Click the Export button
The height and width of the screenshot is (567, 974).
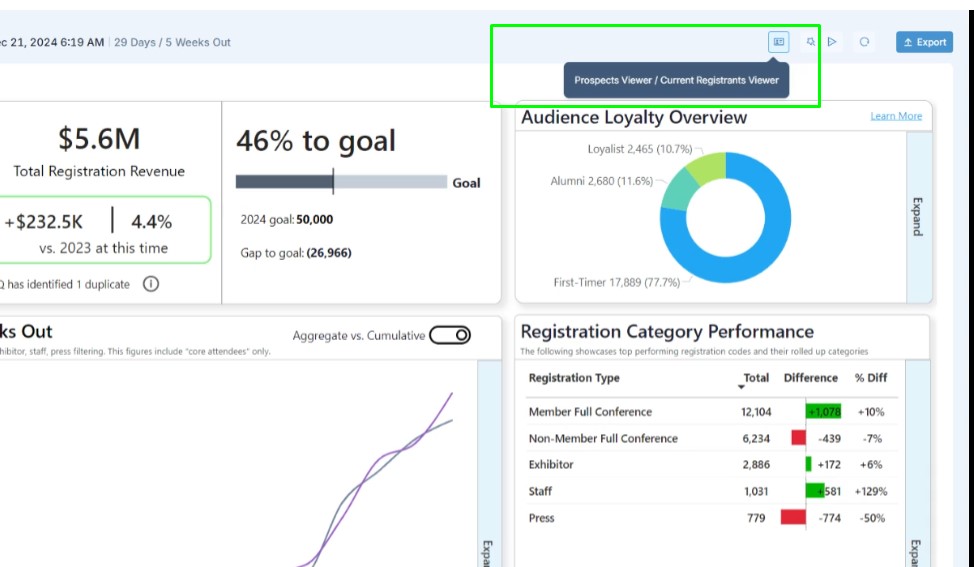coord(924,42)
